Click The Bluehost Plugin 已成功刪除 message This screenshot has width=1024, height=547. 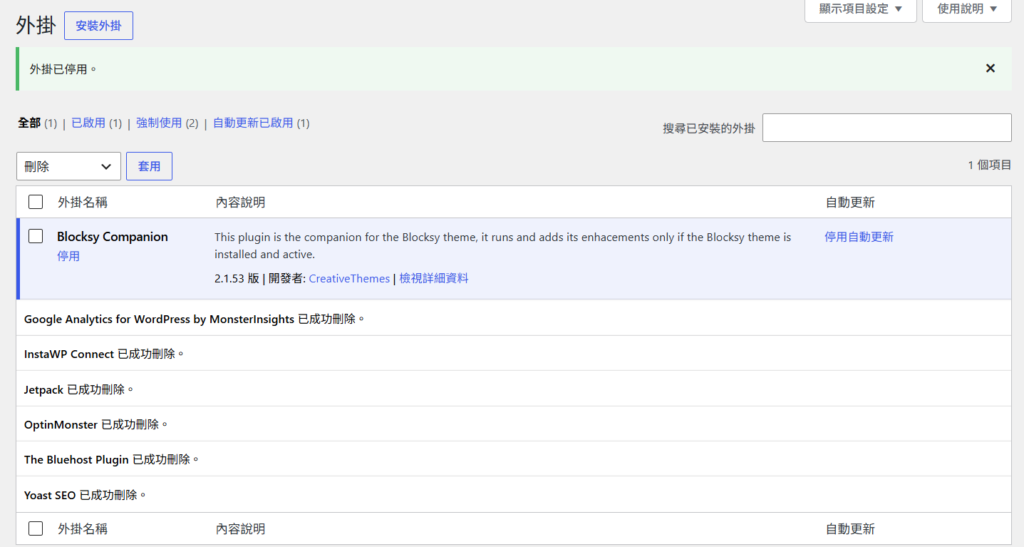tap(111, 460)
